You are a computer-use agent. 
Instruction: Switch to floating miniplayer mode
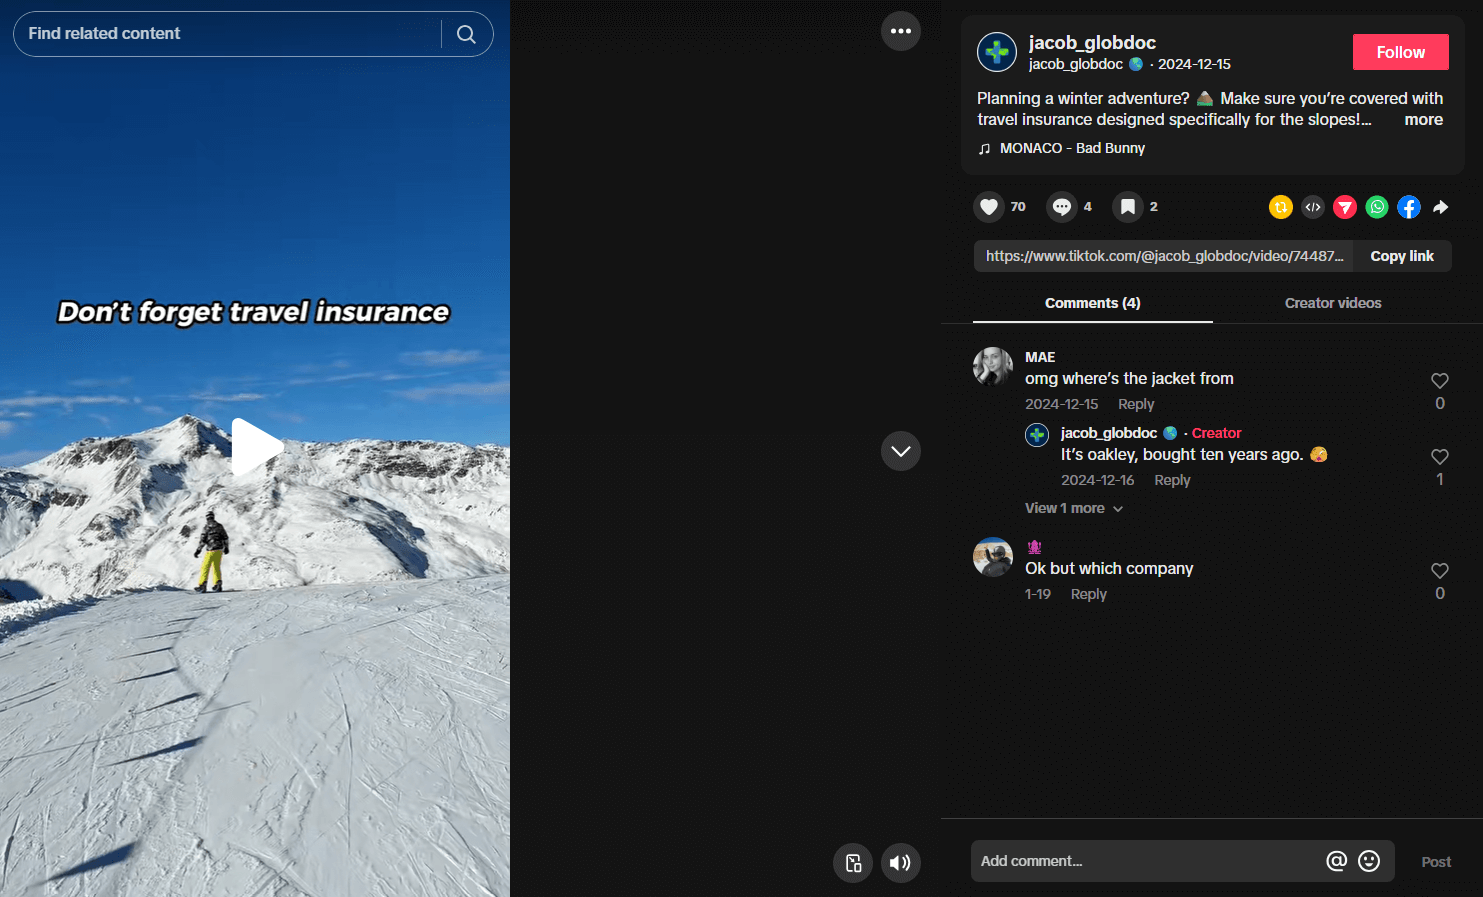(853, 862)
